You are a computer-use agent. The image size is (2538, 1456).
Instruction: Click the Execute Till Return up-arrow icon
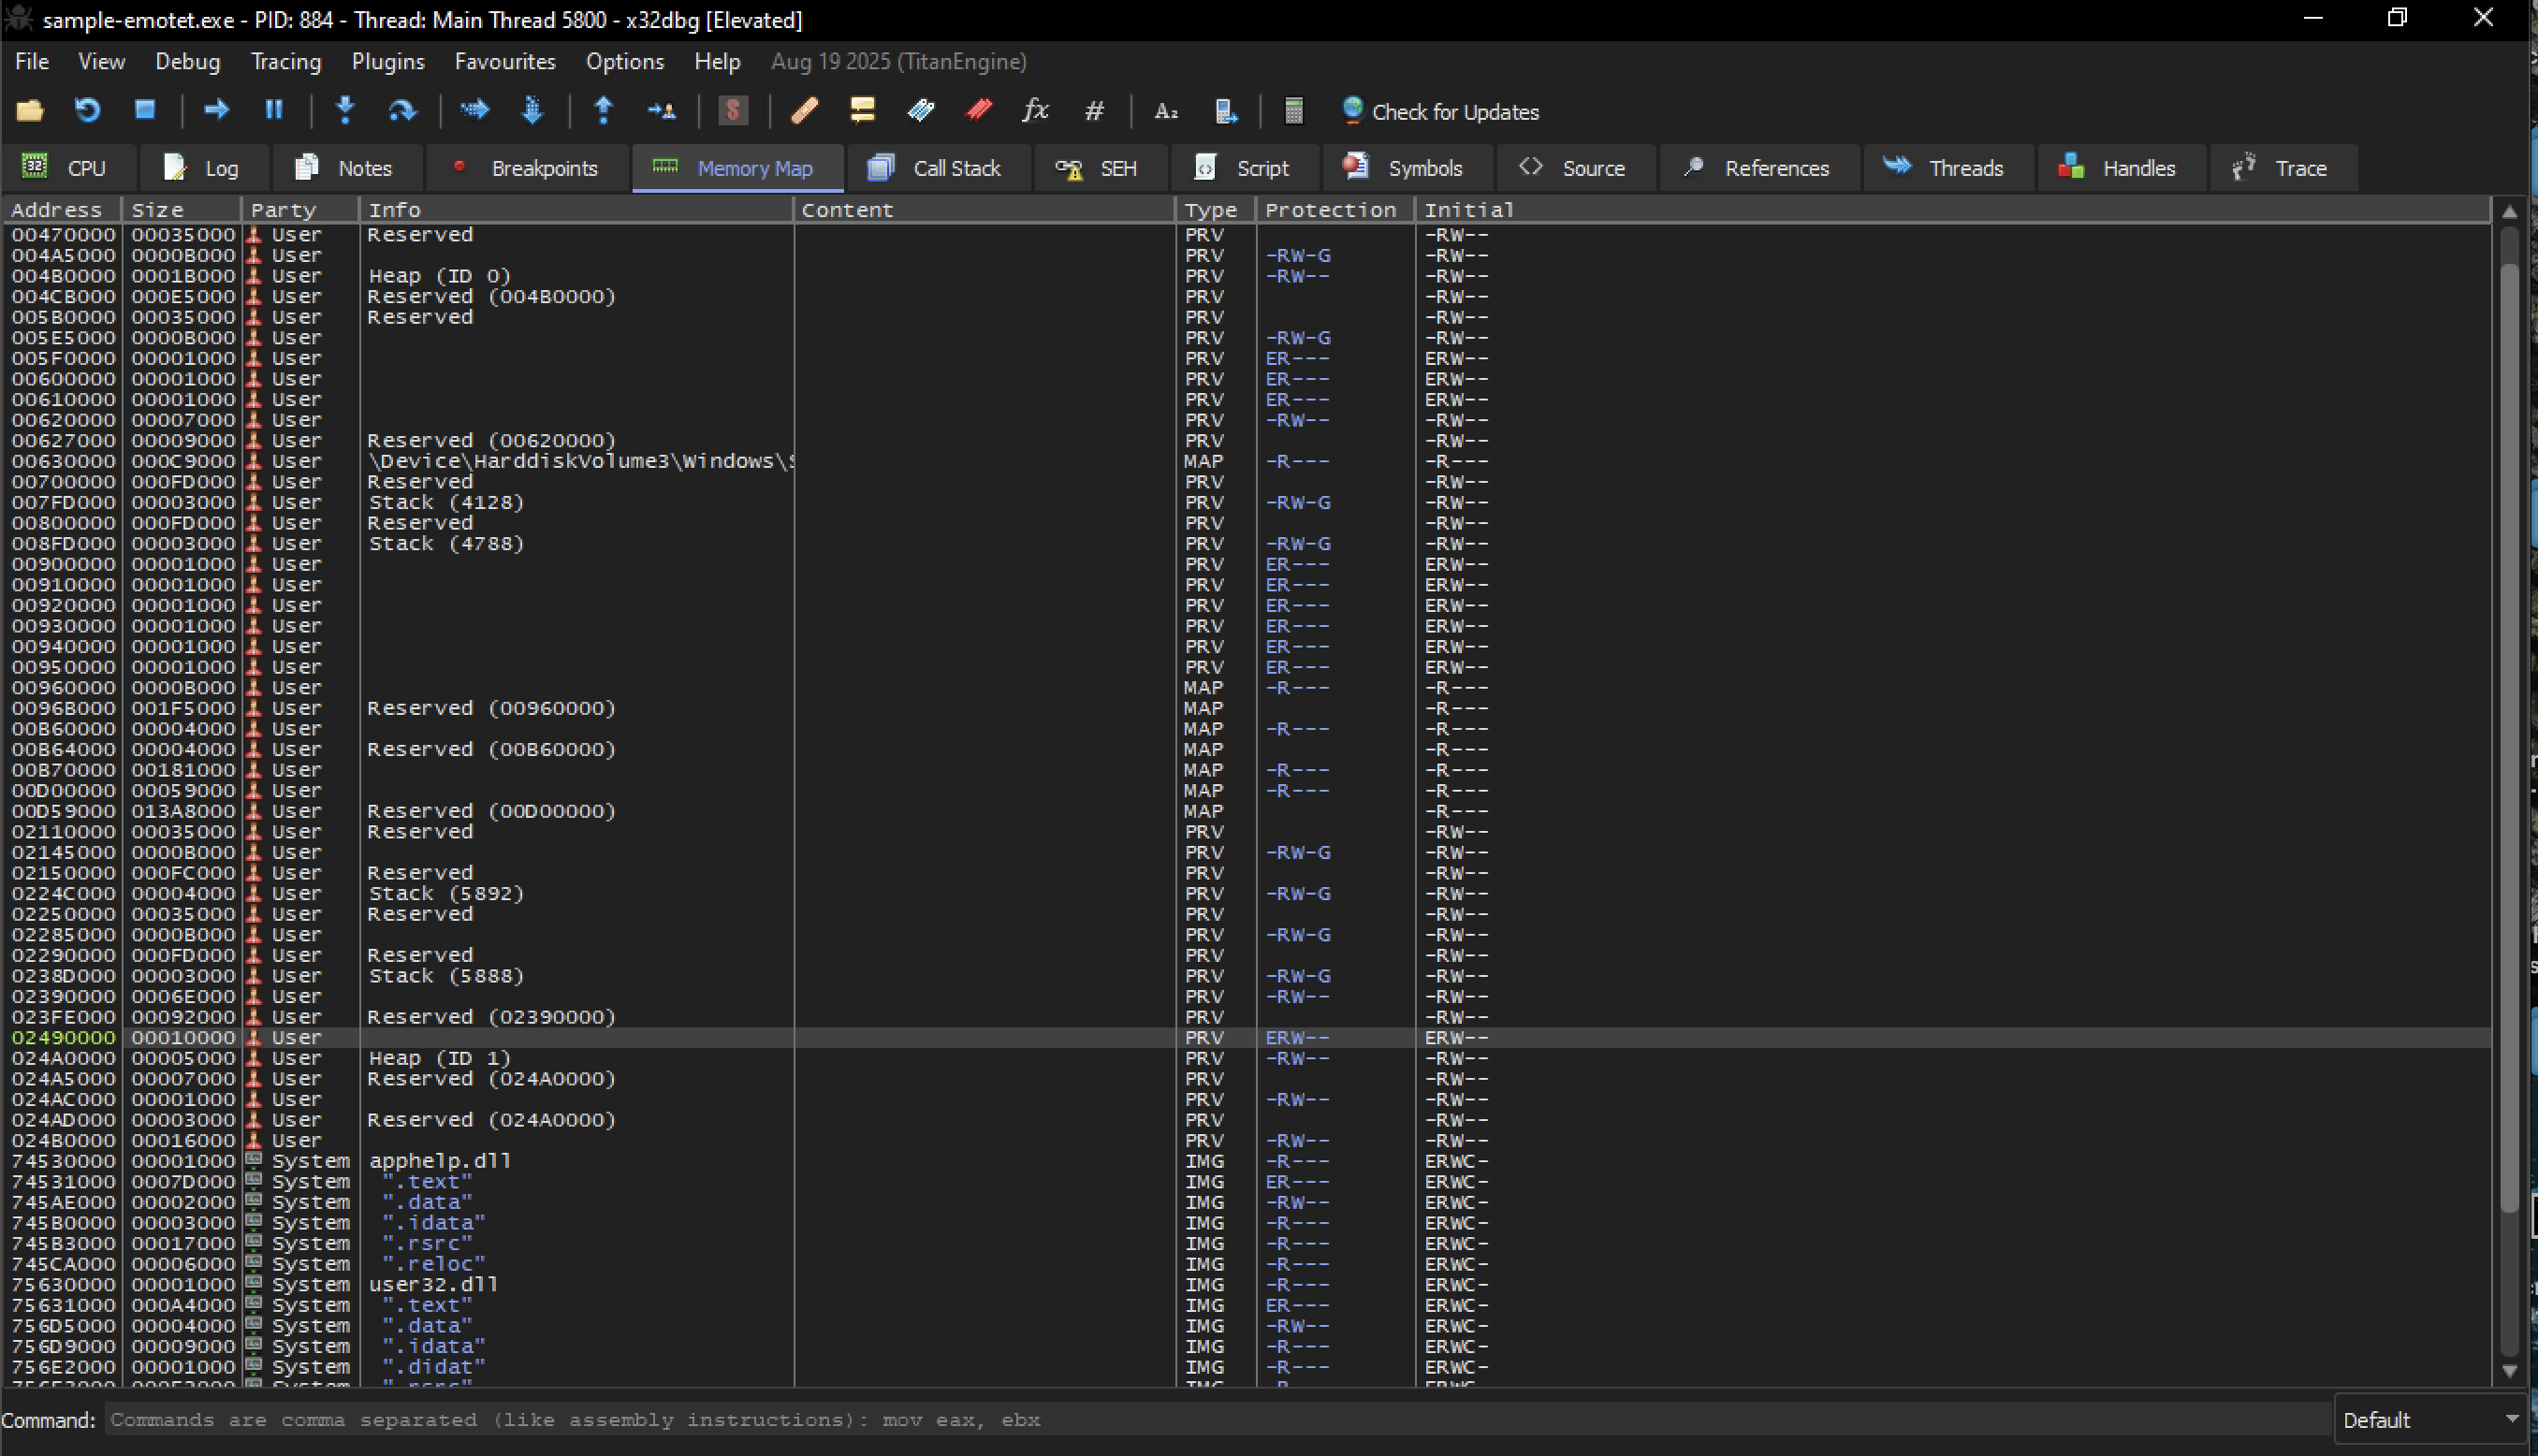tap(603, 110)
